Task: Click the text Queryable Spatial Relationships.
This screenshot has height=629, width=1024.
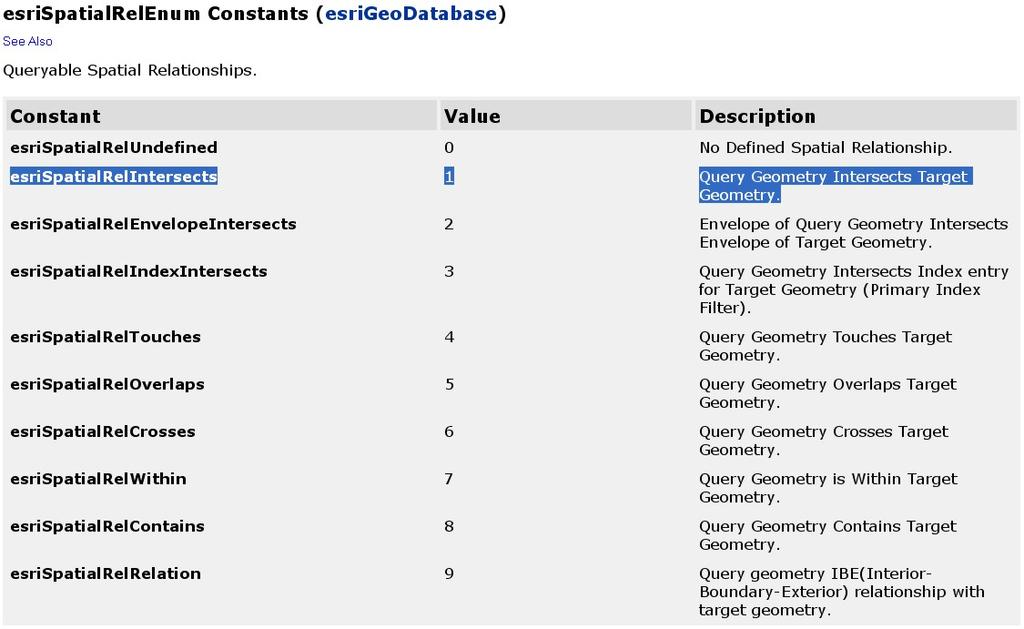Action: [x=130, y=71]
